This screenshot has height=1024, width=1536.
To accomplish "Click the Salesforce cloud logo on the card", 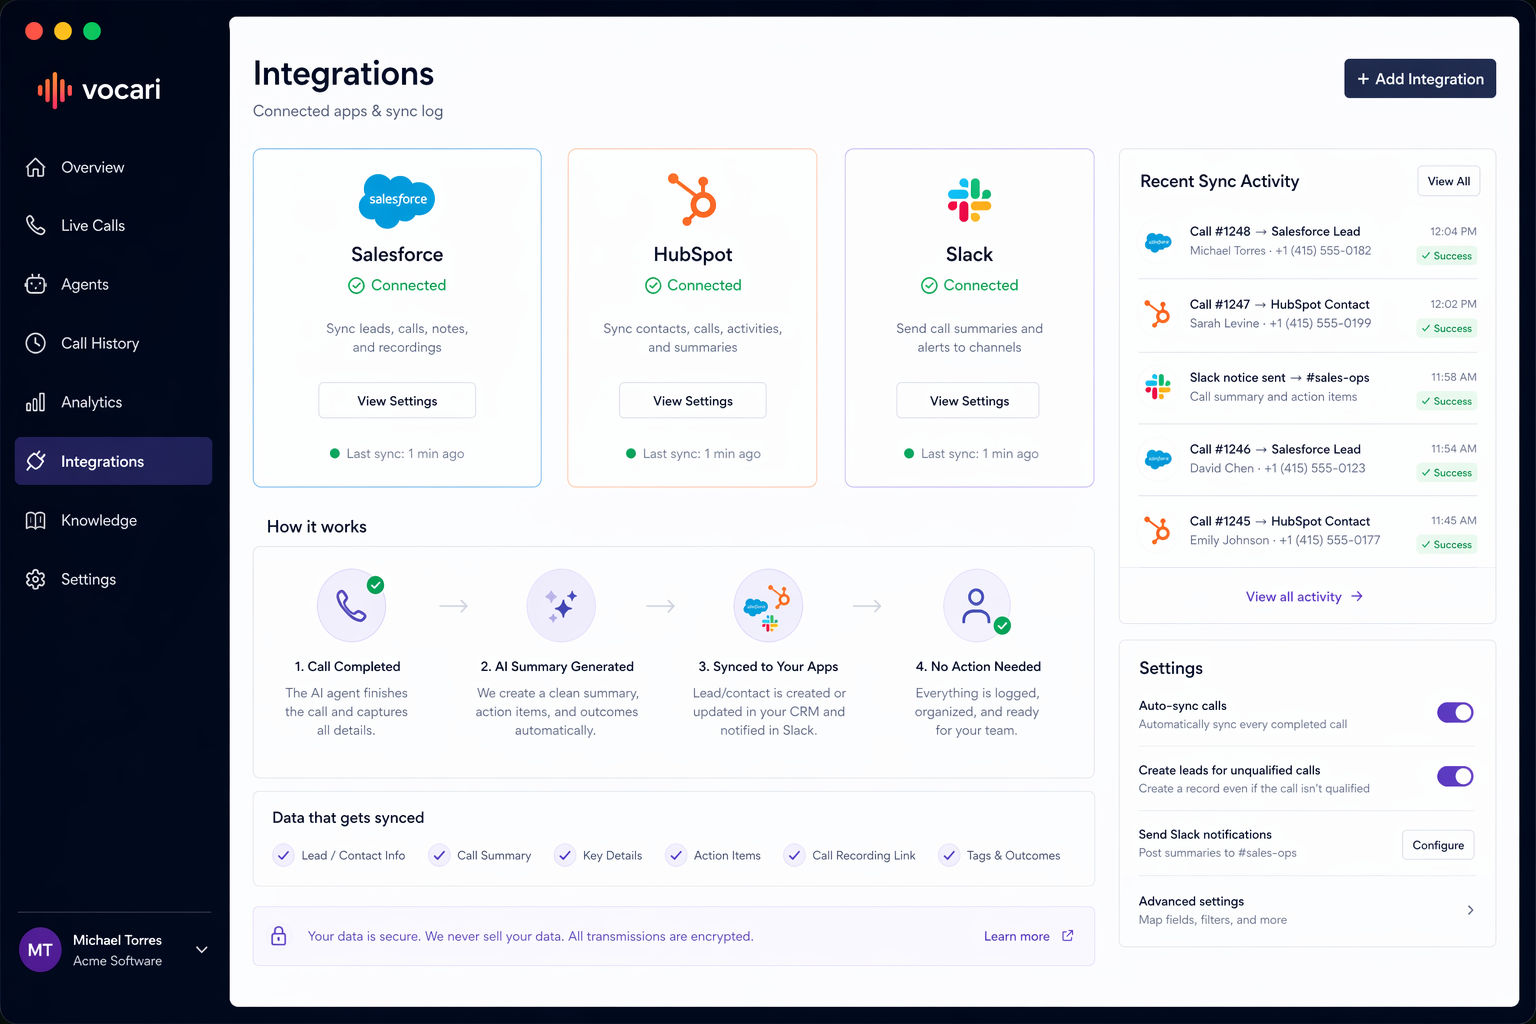I will pyautogui.click(x=397, y=200).
